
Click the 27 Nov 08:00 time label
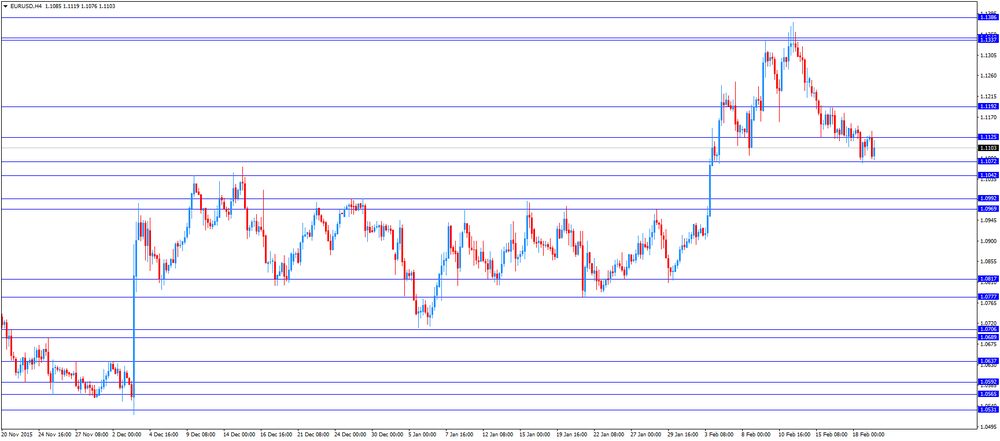(x=92, y=434)
